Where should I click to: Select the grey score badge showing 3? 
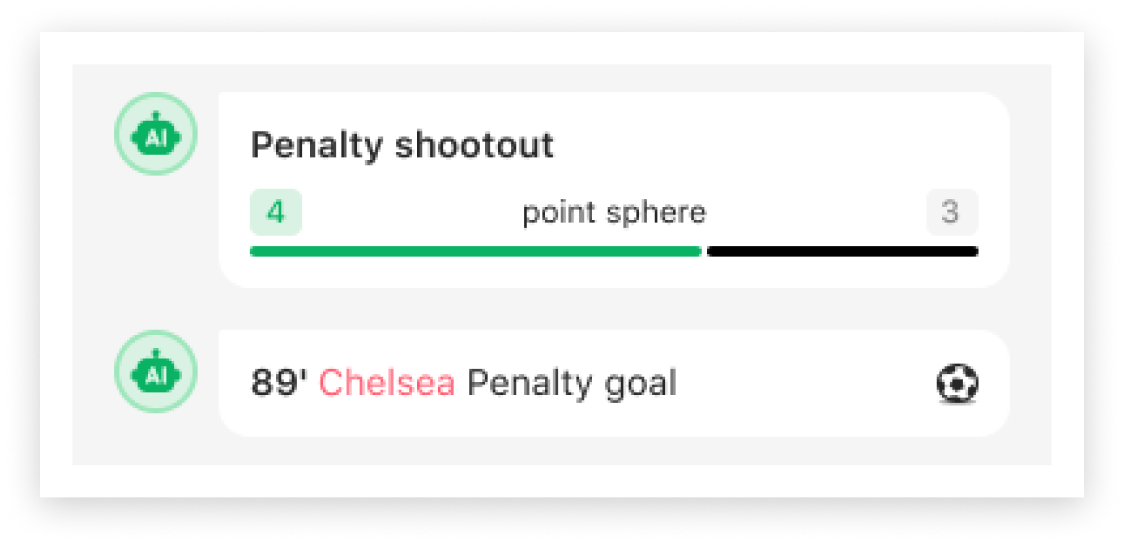[x=951, y=212]
